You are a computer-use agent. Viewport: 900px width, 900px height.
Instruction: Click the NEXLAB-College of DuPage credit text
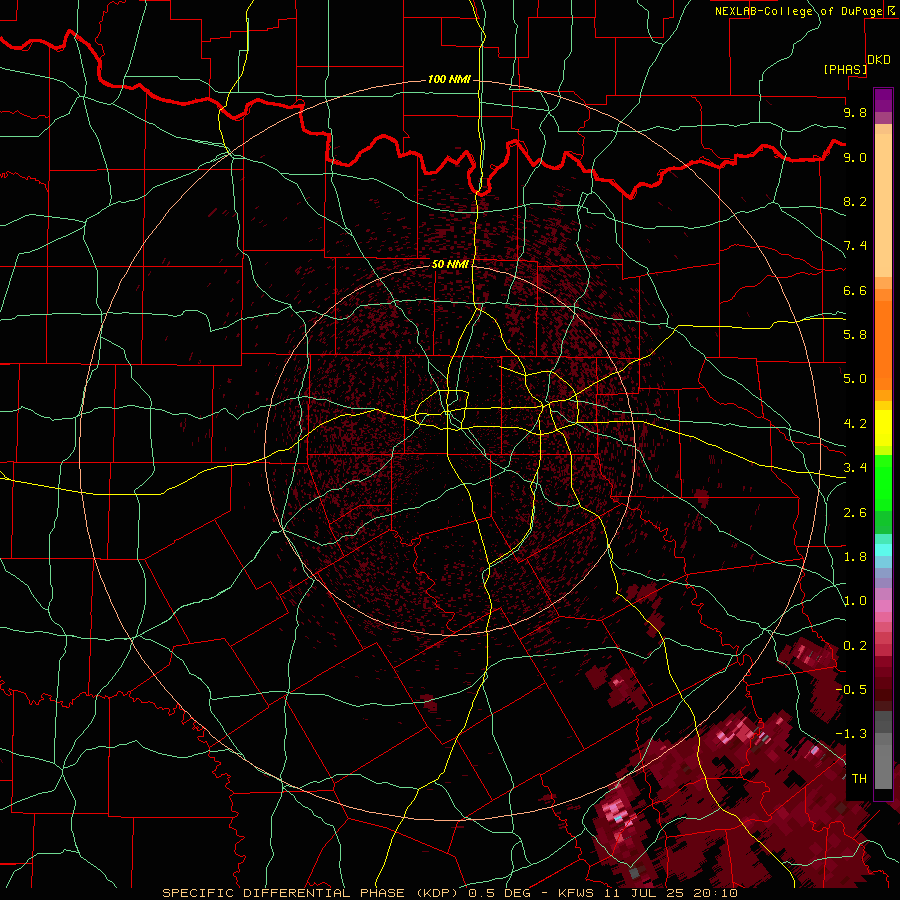click(x=798, y=11)
